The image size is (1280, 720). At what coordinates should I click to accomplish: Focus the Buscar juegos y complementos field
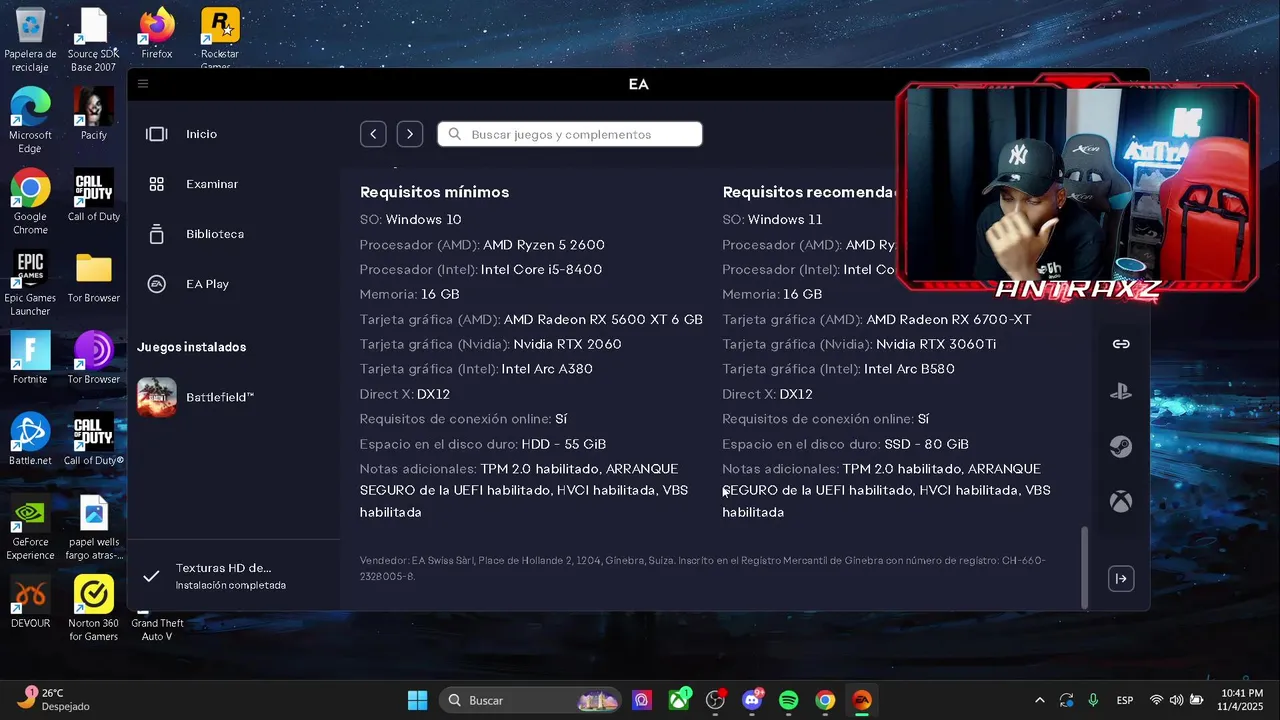point(569,134)
